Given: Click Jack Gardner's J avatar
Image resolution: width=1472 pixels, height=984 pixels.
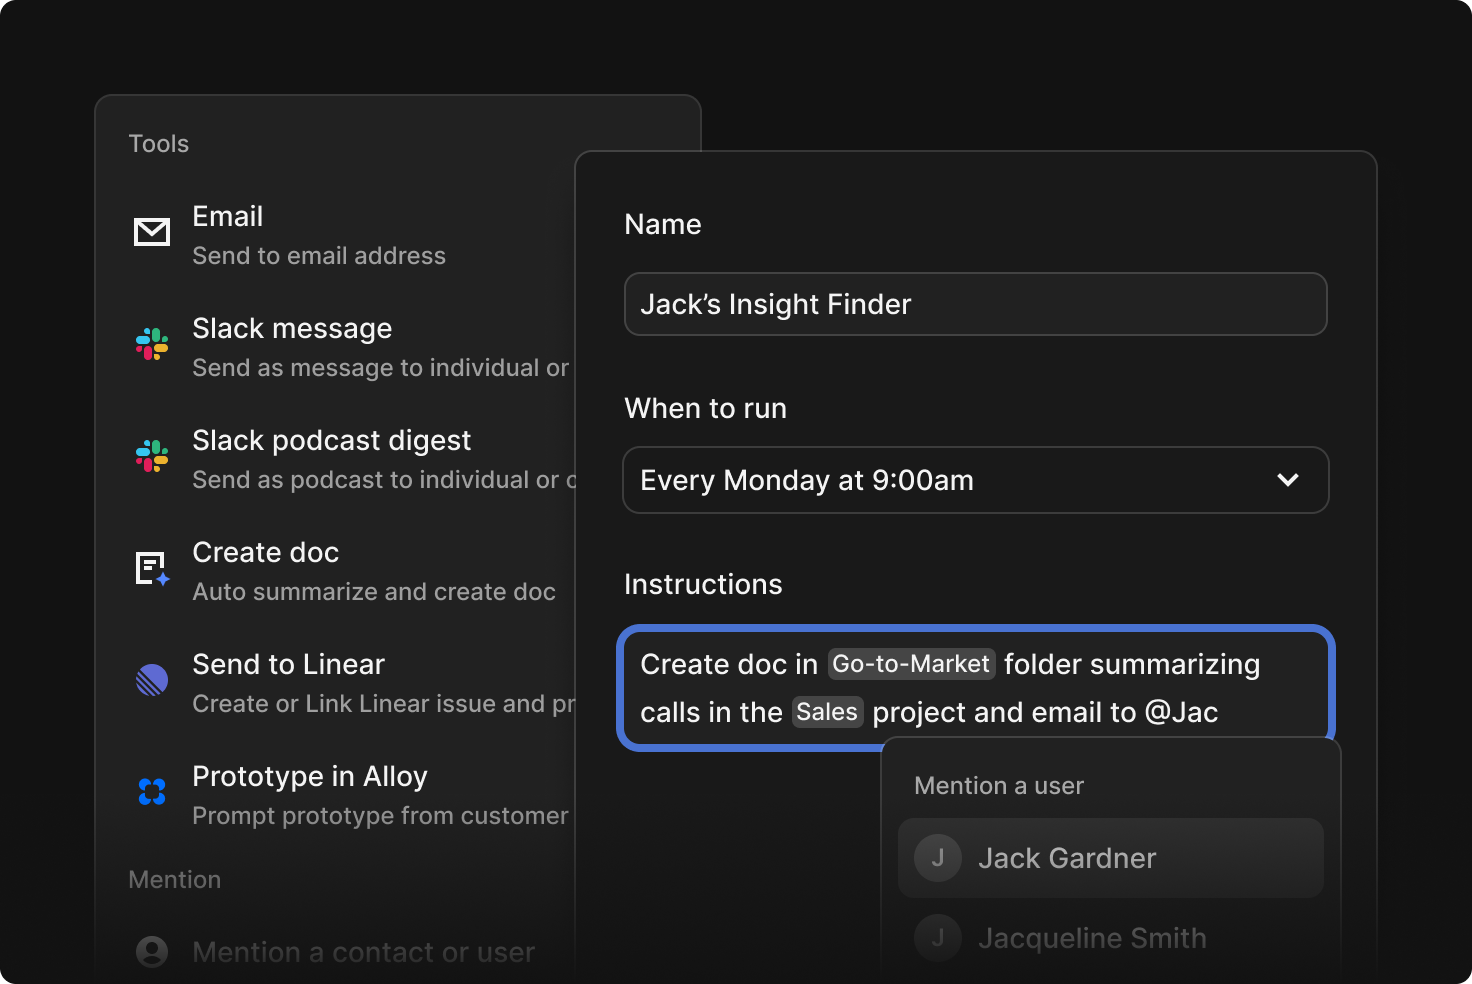Looking at the screenshot, I should [x=938, y=858].
